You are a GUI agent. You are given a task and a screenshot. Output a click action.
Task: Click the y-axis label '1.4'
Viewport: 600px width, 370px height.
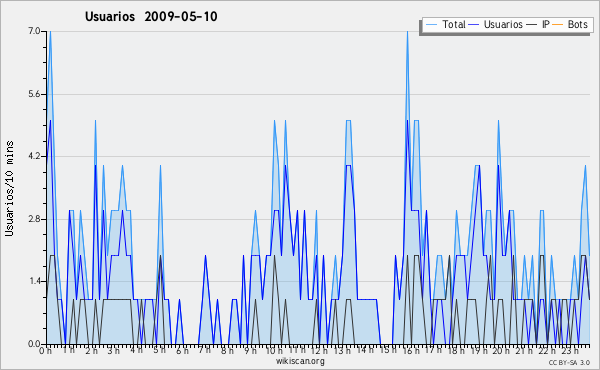click(34, 281)
